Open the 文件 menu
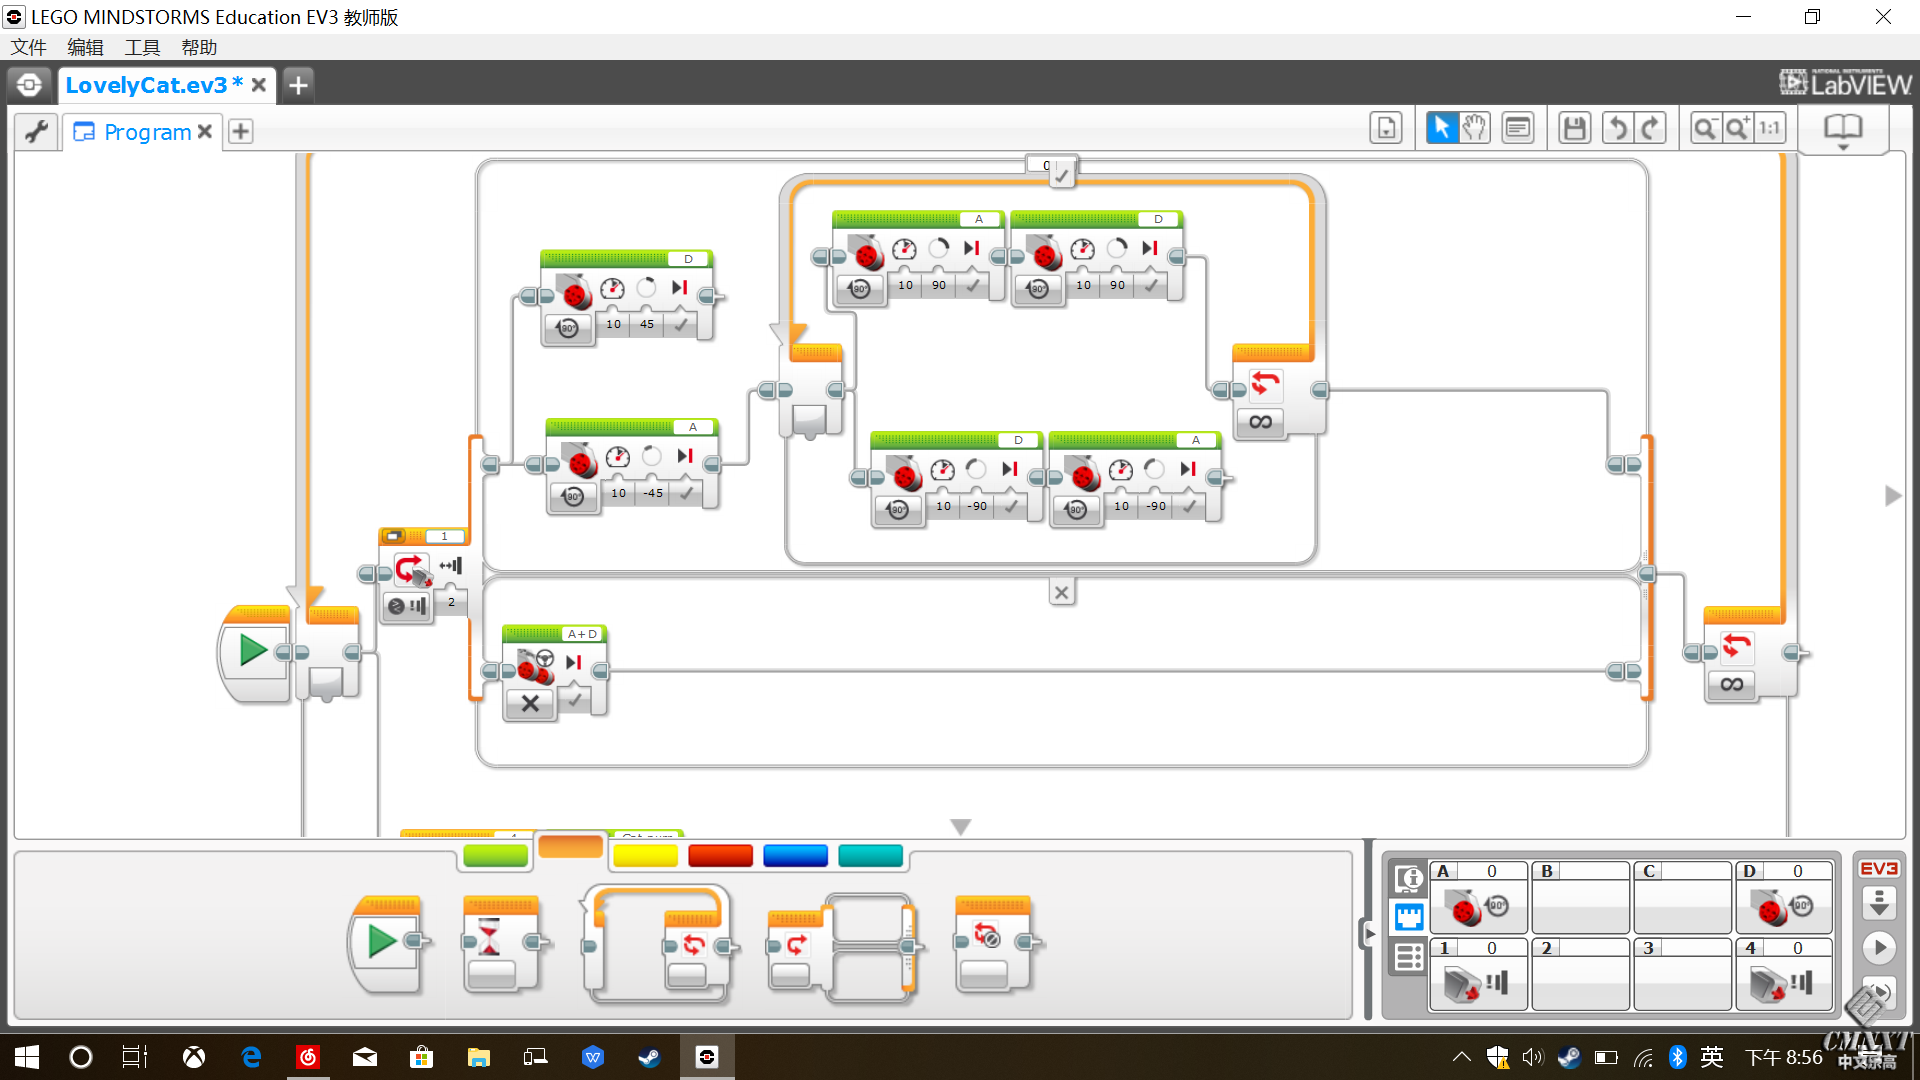 [x=29, y=47]
